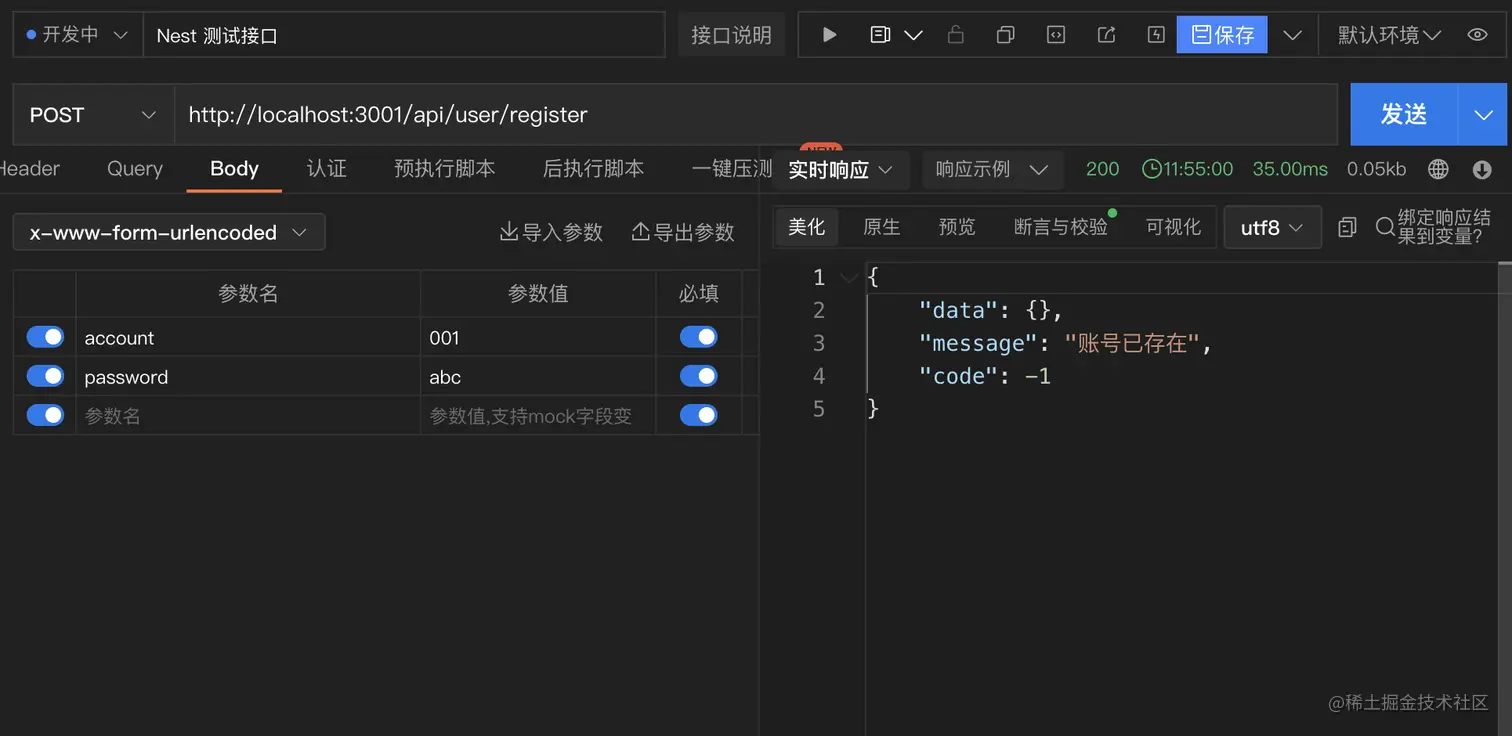The width and height of the screenshot is (1512, 736).
Task: Click the 发送 send button
Action: (1403, 115)
